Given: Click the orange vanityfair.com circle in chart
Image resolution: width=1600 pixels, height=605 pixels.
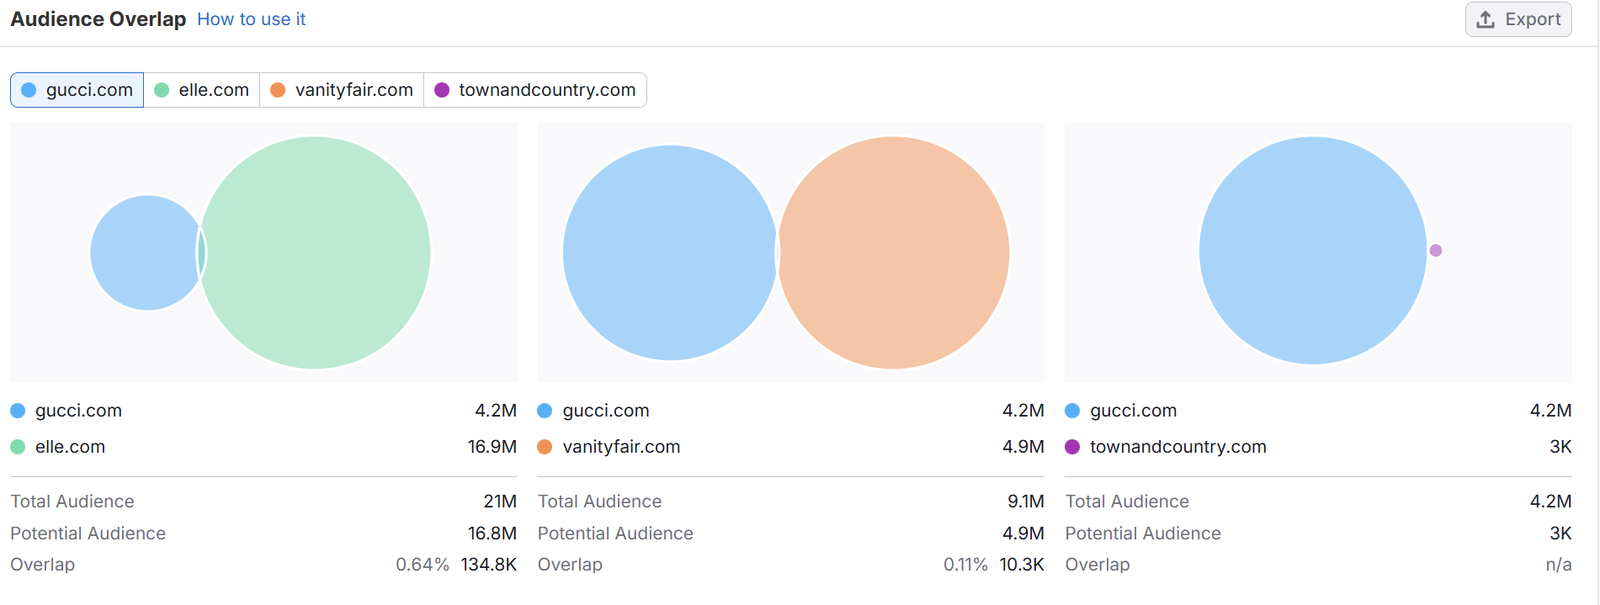Looking at the screenshot, I should click(894, 253).
